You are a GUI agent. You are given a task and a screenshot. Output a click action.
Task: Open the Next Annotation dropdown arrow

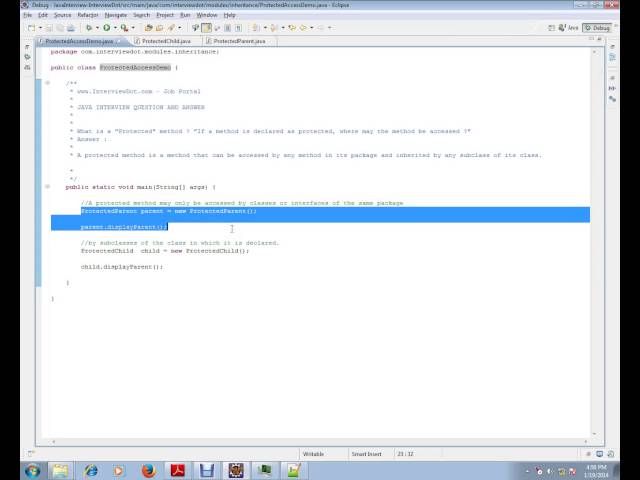point(265,28)
